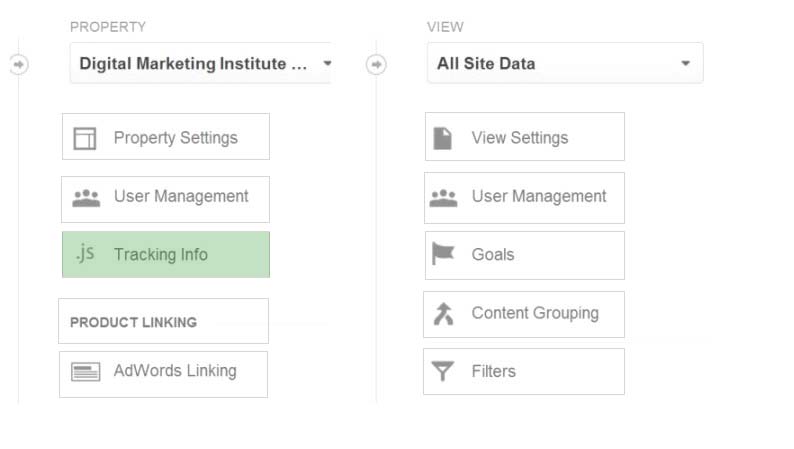Image resolution: width=794 pixels, height=449 pixels.
Task: Open AdWords Linking
Action: (164, 375)
